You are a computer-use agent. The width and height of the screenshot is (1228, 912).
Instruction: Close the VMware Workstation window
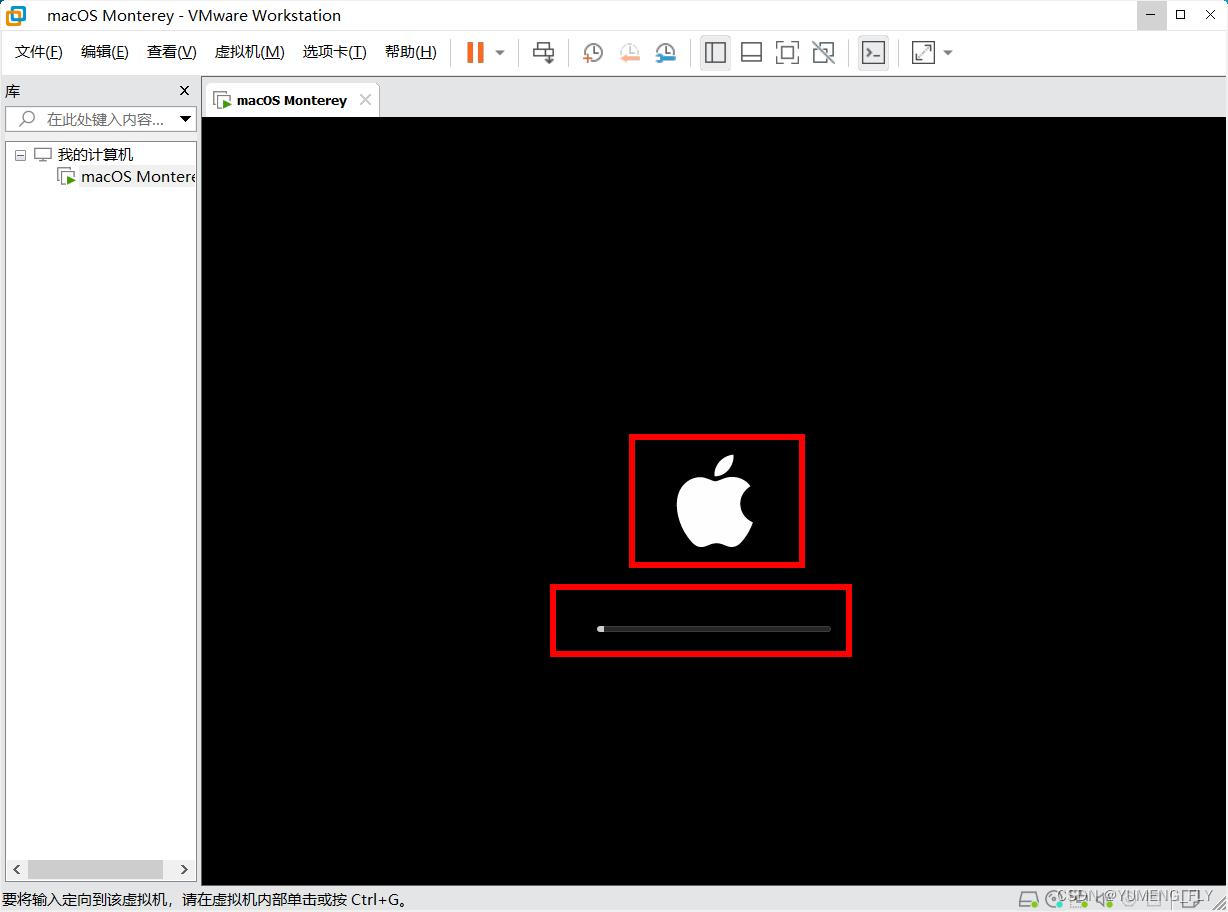point(1209,15)
